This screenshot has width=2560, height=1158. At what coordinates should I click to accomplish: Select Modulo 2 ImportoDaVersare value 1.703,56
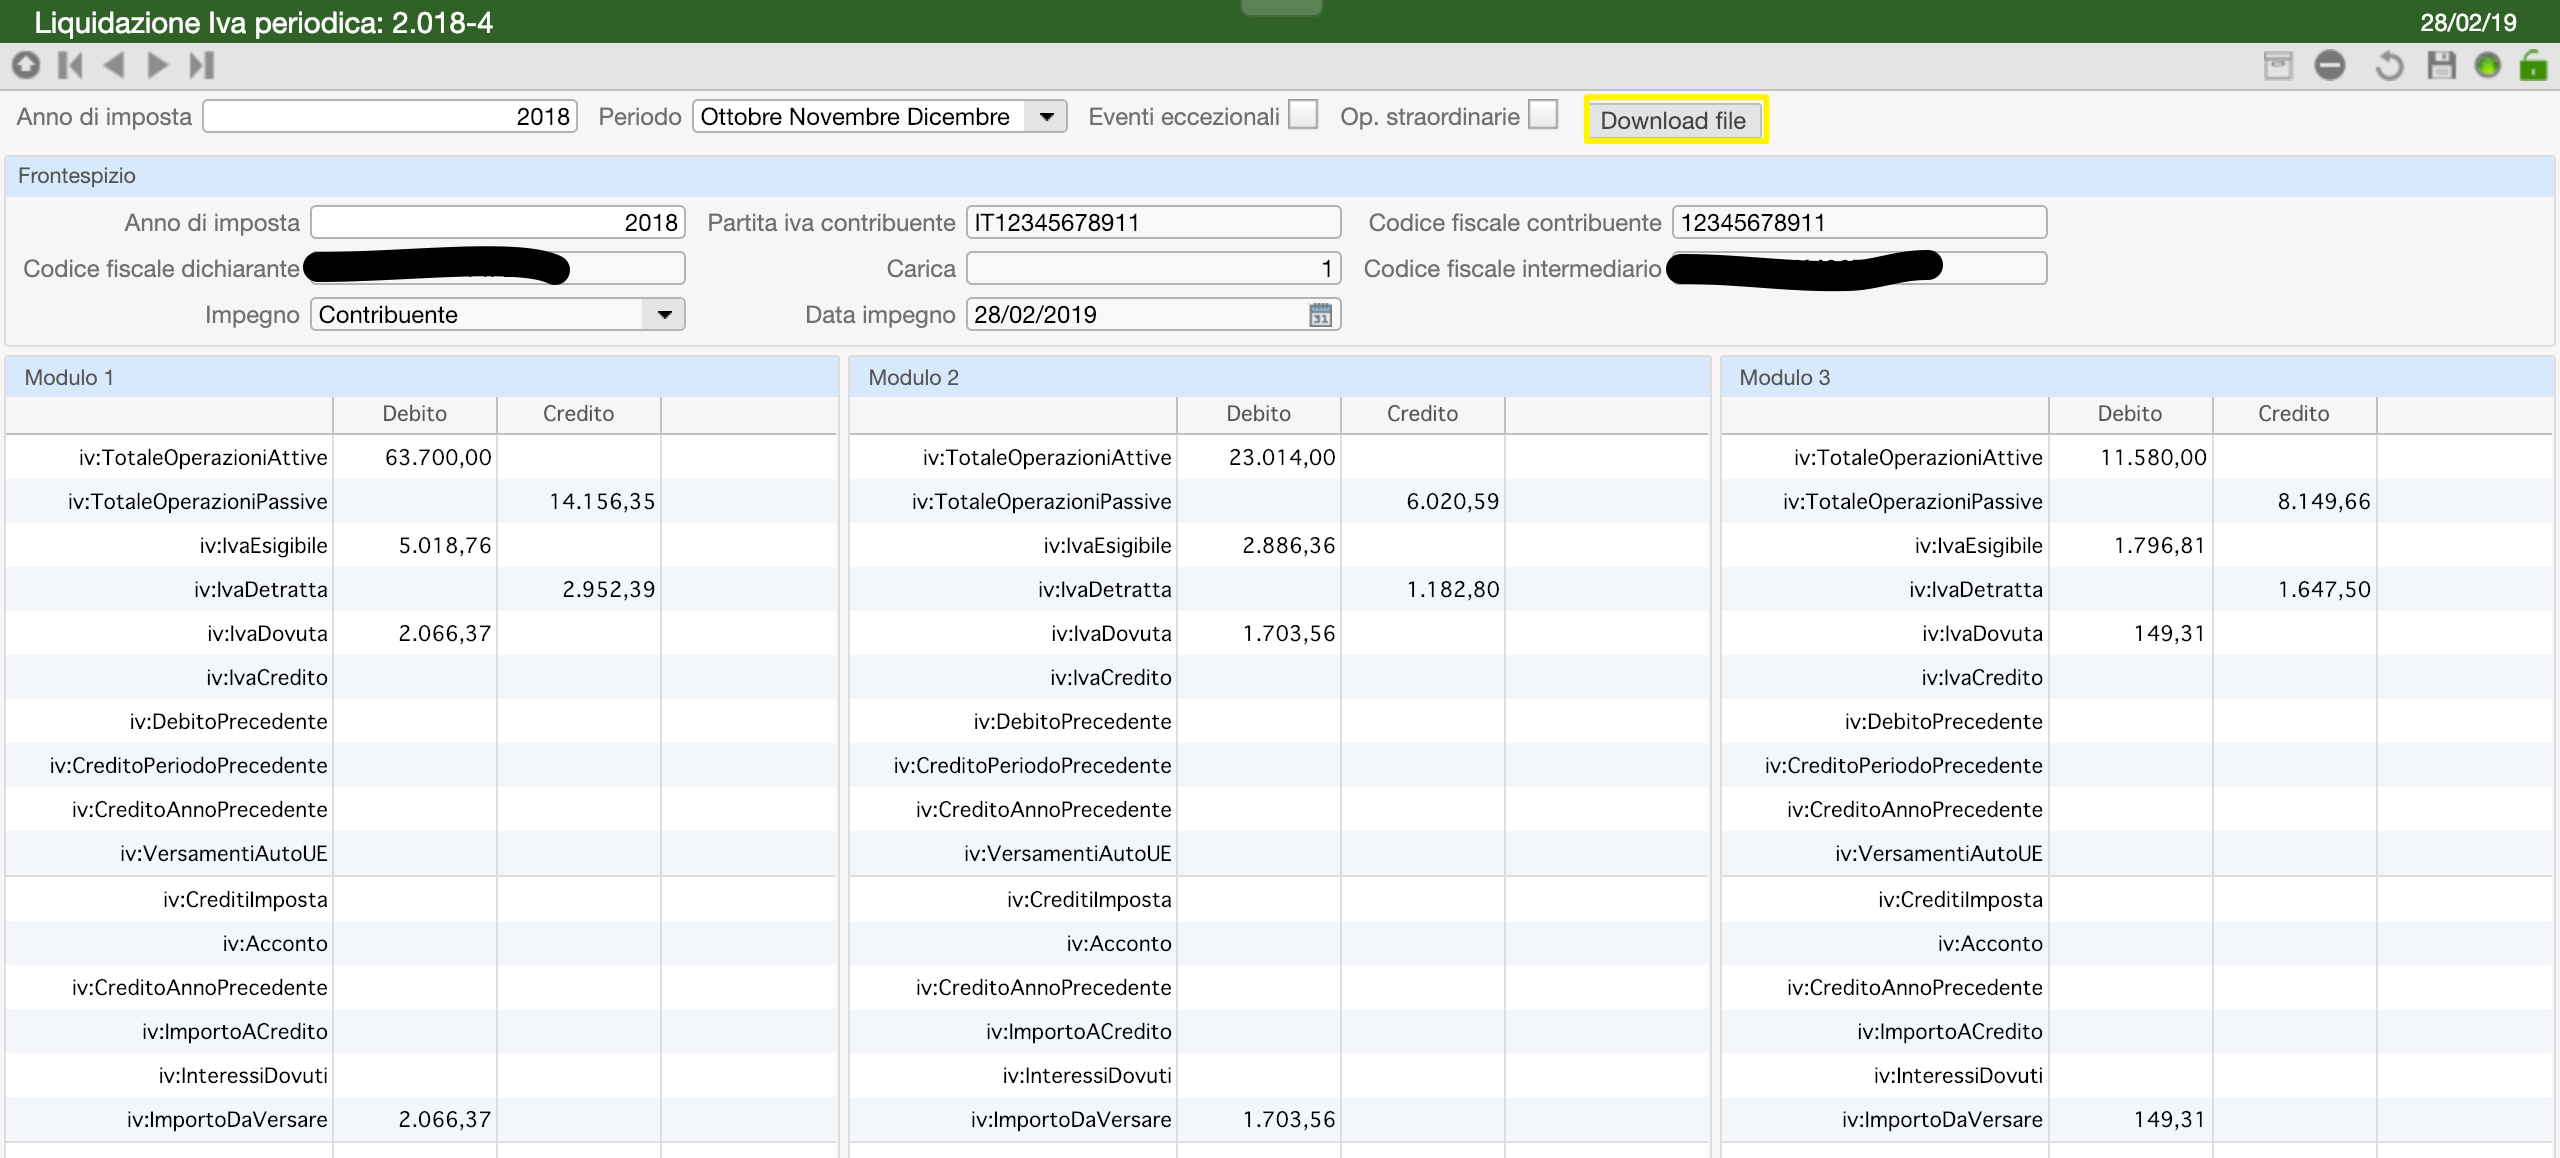pyautogui.click(x=1259, y=1119)
